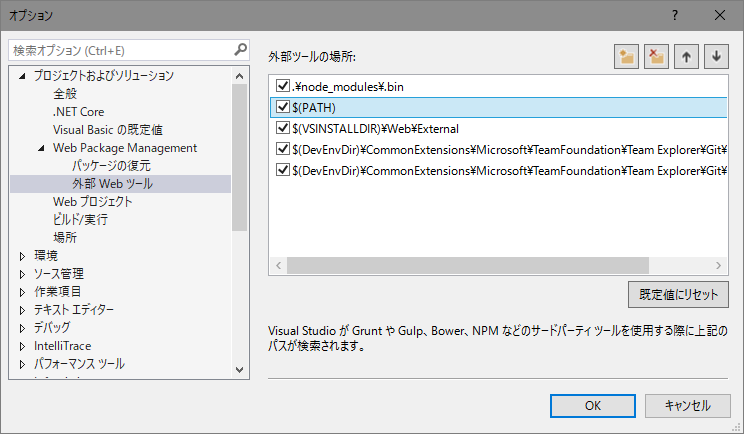This screenshot has width=744, height=434.
Task: Click the path list horizontal scrollbar thumb
Action: click(x=468, y=266)
